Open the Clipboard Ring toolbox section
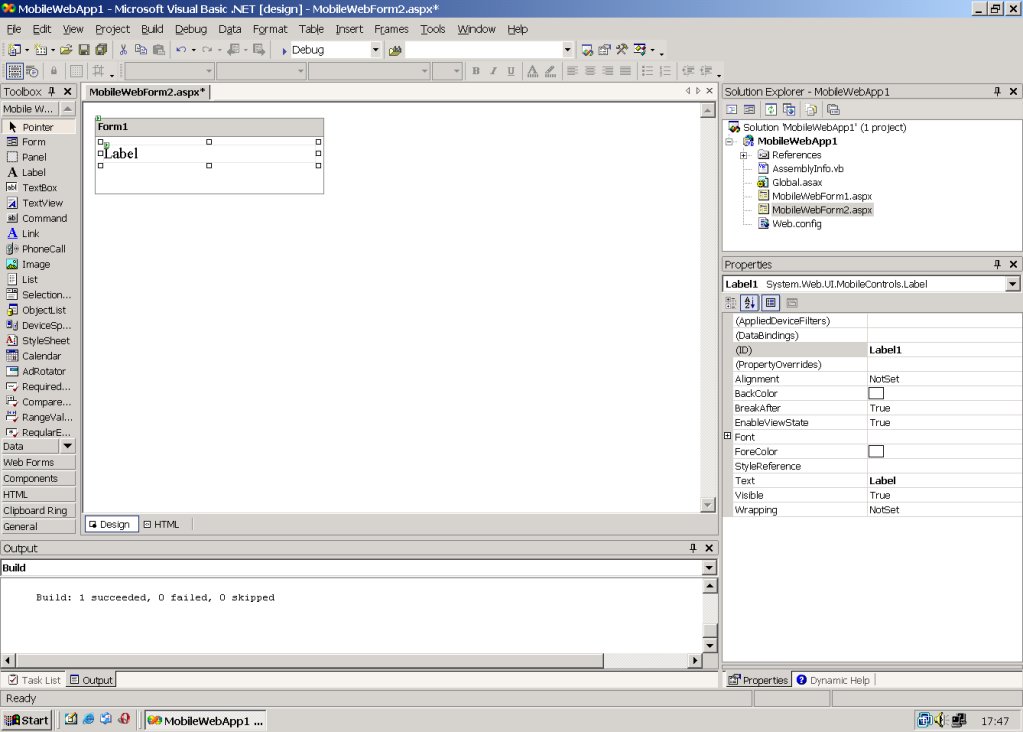Image resolution: width=1023 pixels, height=732 pixels. [38, 510]
